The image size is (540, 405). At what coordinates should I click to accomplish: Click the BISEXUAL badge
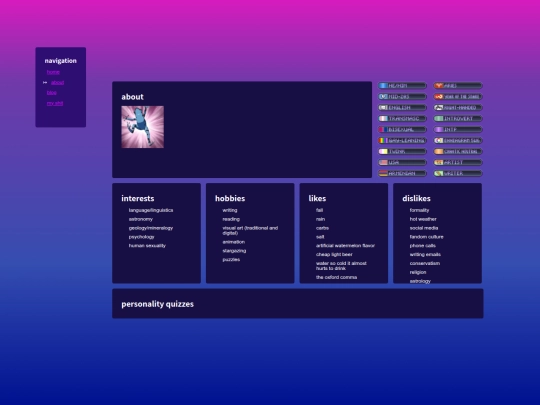pos(402,129)
